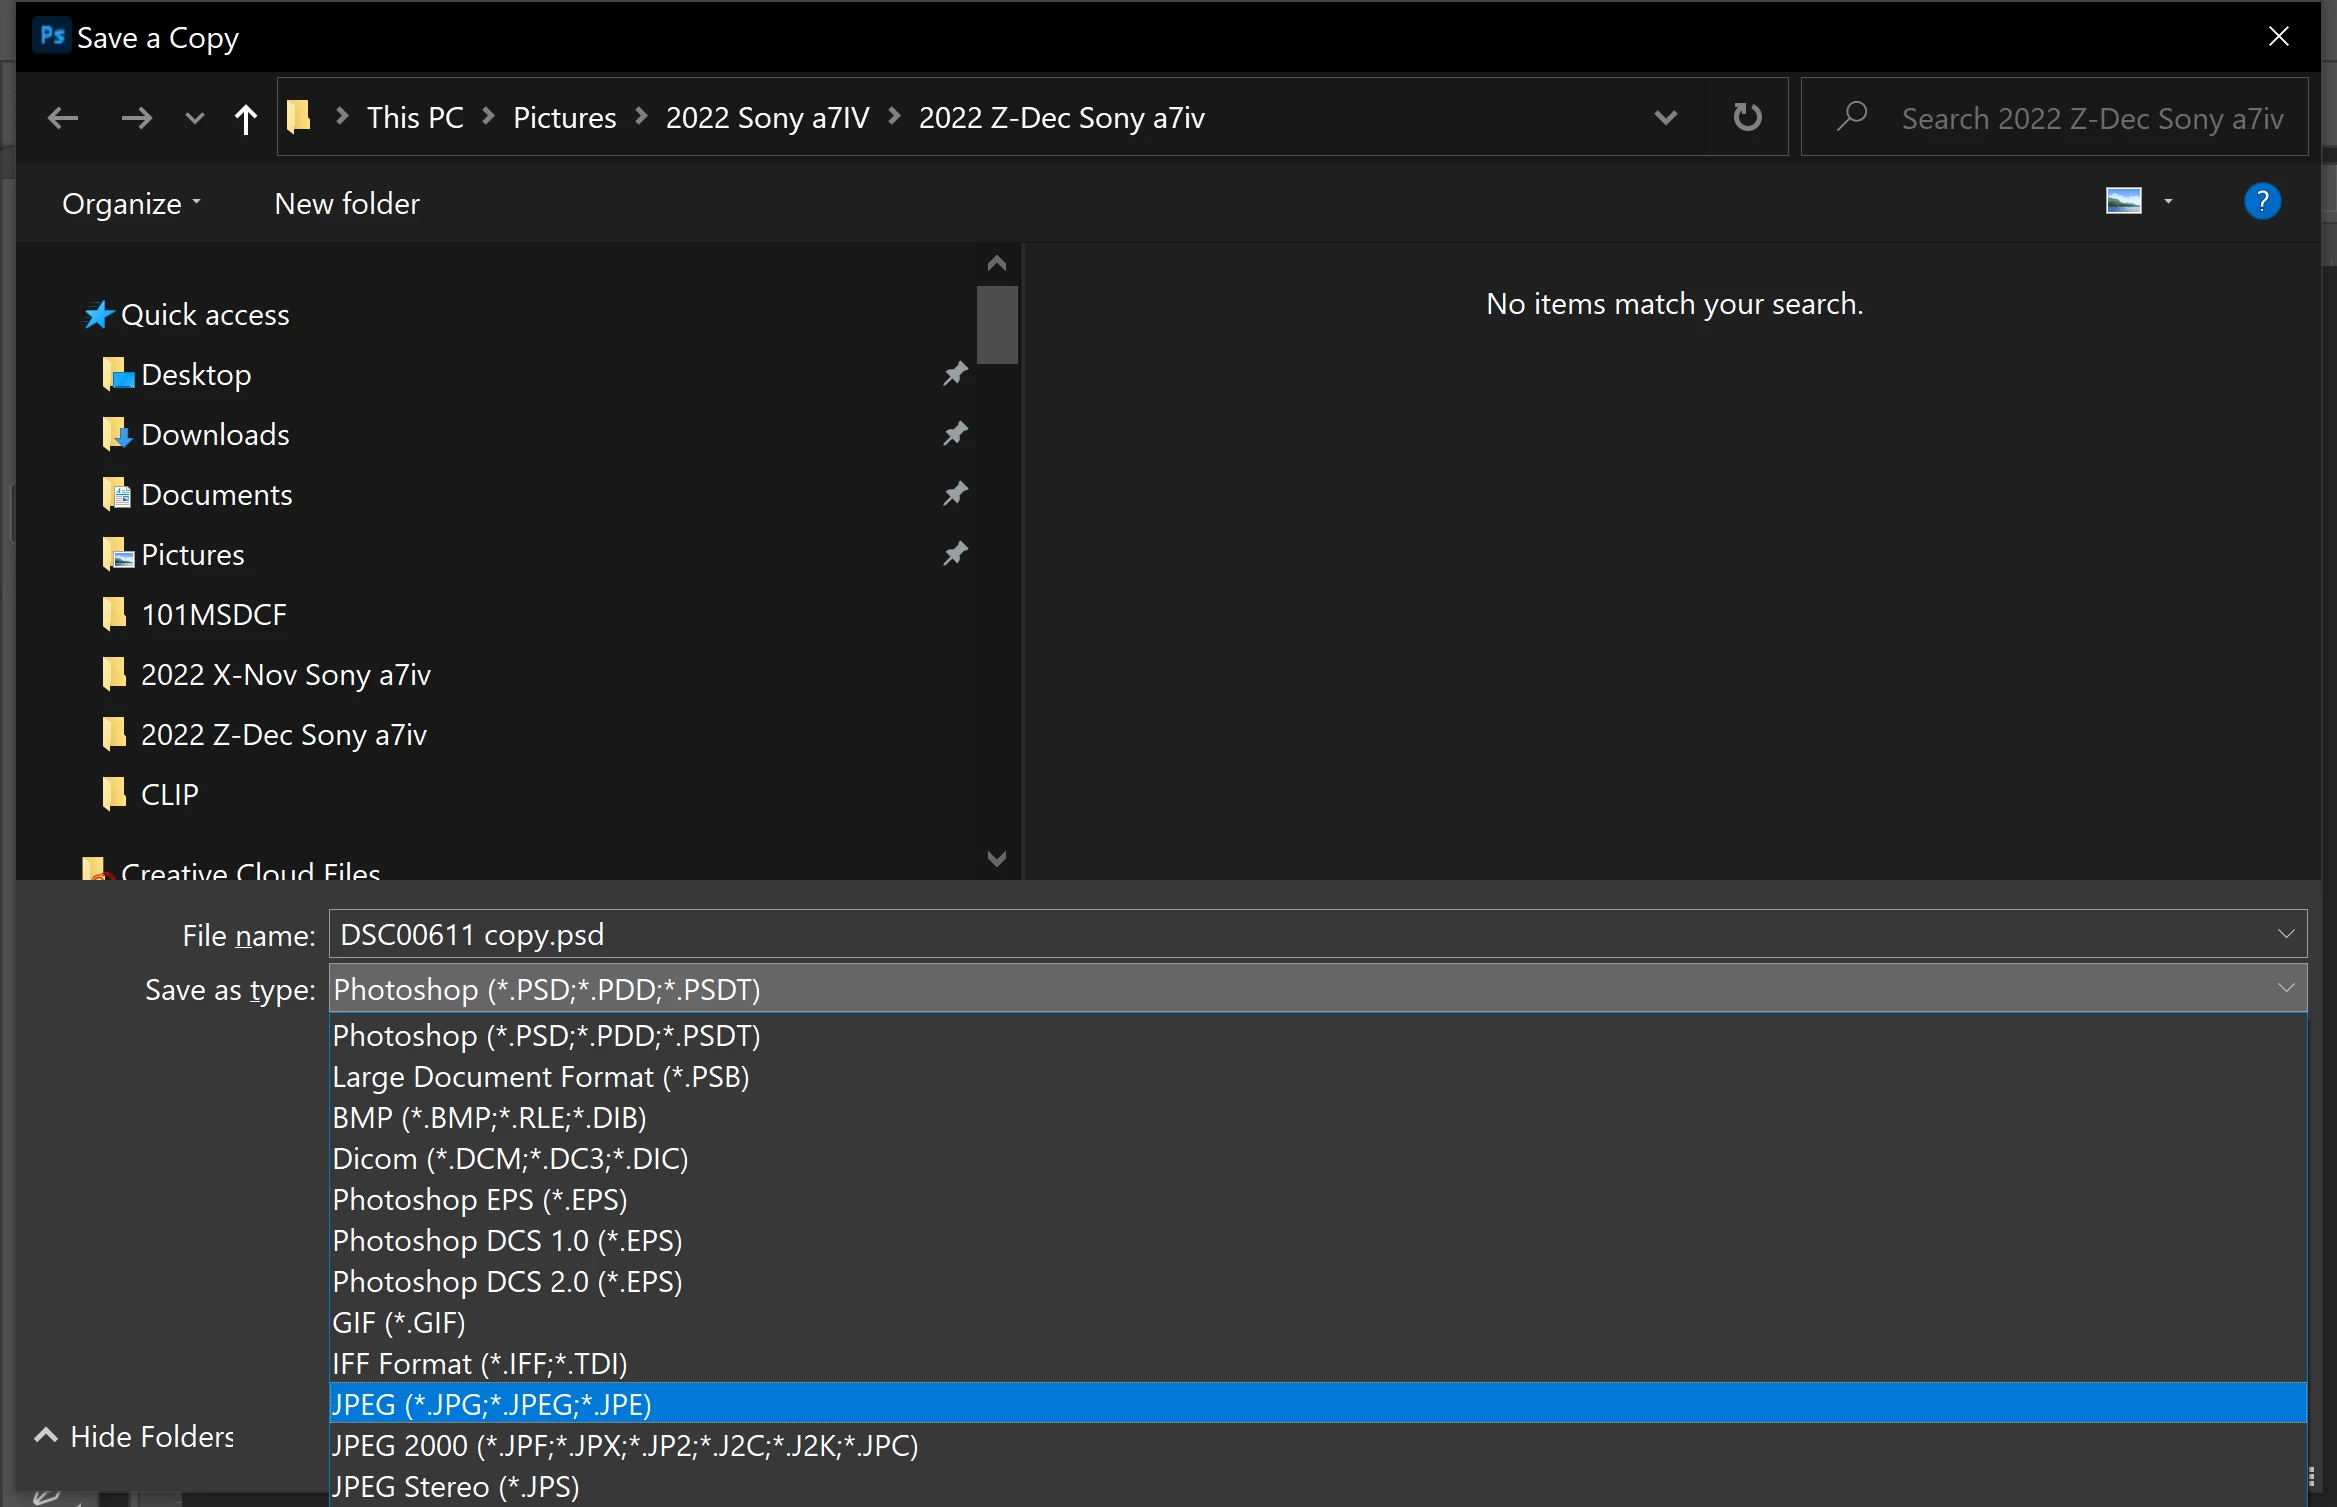This screenshot has height=1507, width=2337.
Task: Click the navigation pane scroll down arrow
Action: coord(996,859)
